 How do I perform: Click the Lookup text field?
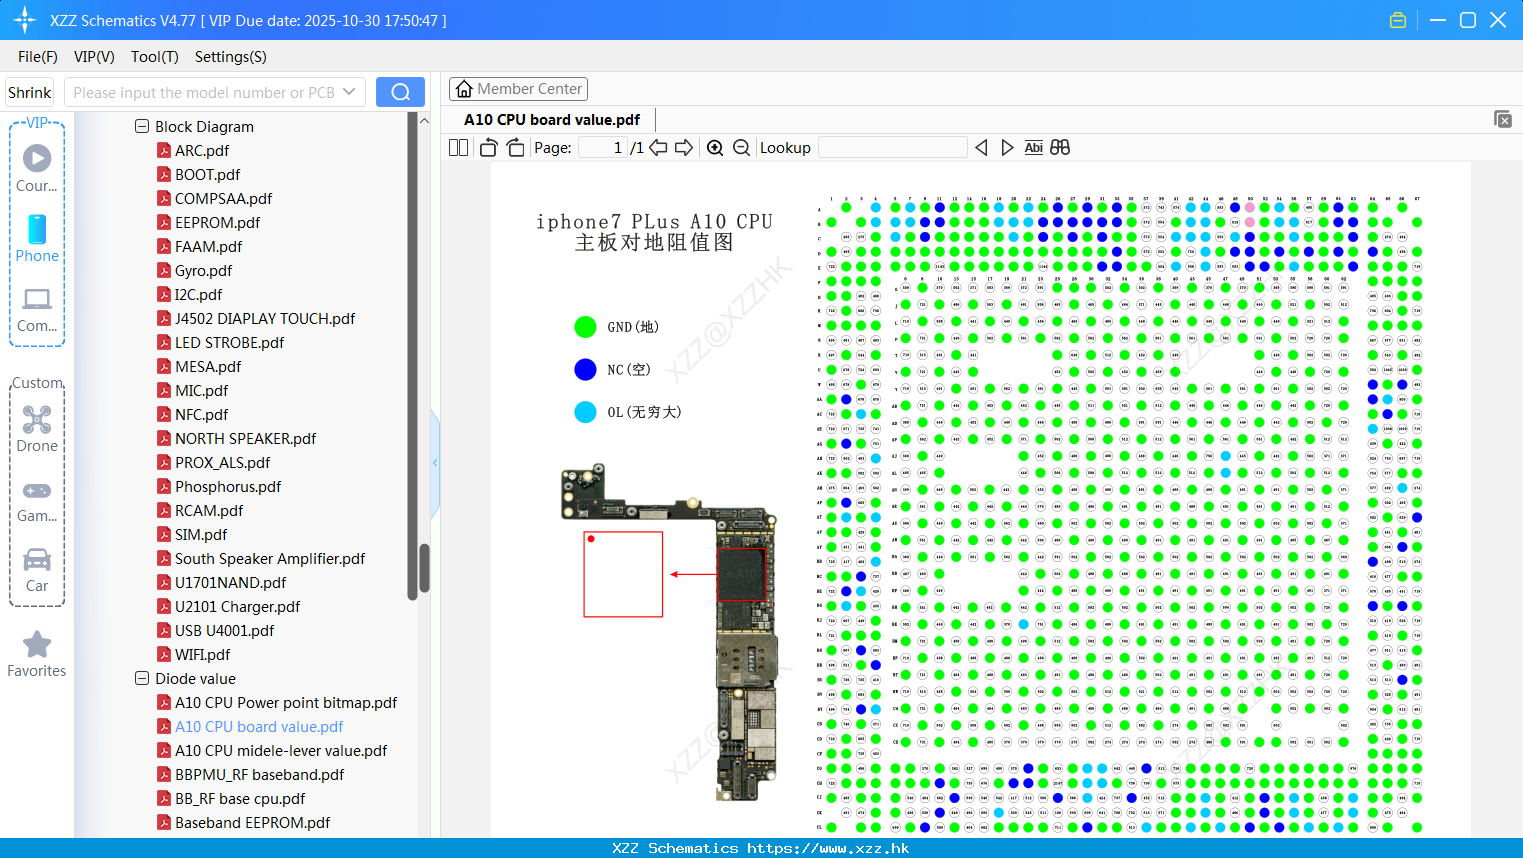[893, 148]
